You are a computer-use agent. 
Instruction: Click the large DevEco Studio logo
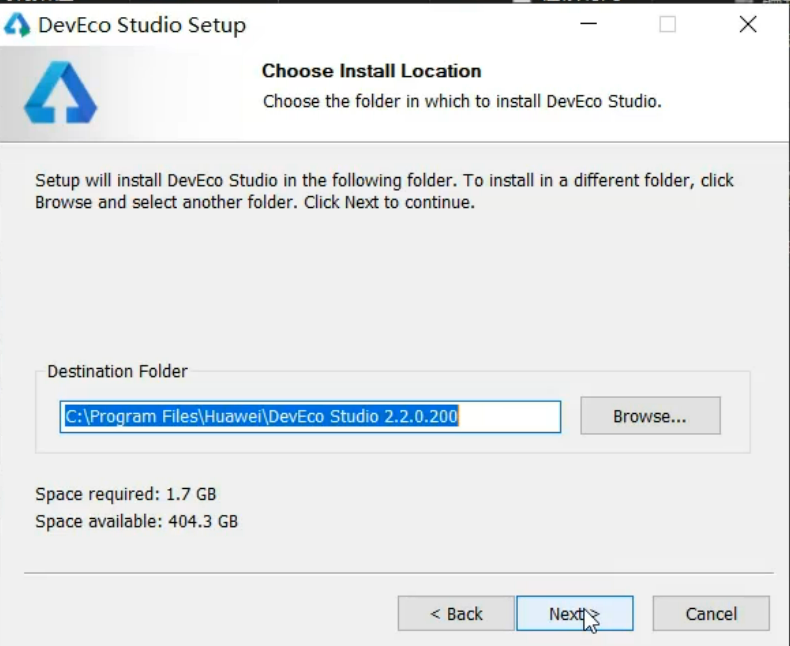click(60, 92)
